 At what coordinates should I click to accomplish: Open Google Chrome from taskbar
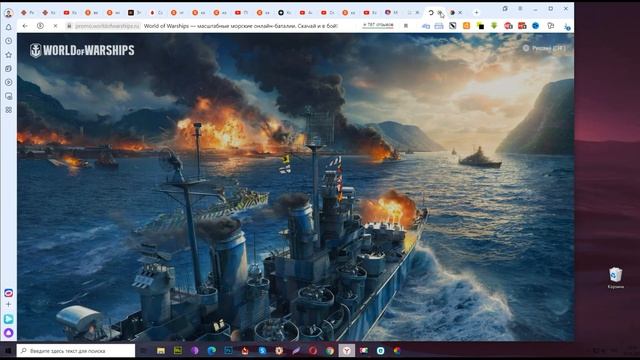coord(330,351)
